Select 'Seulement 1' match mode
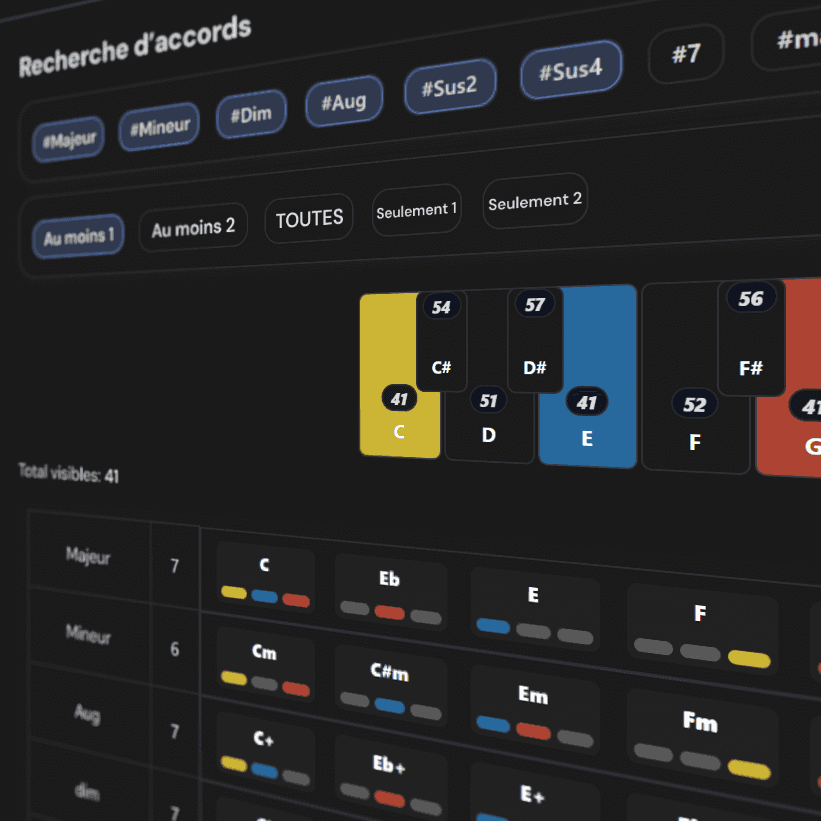The width and height of the screenshot is (821, 821). tap(416, 210)
